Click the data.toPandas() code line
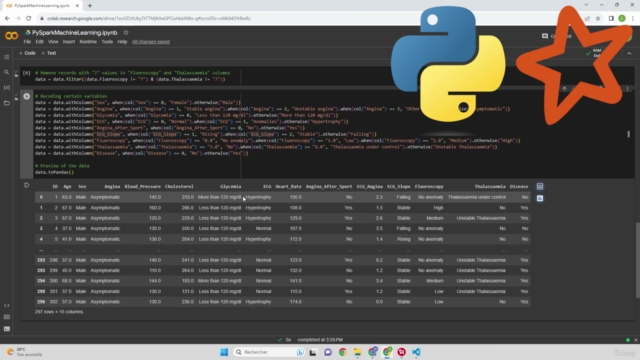 pos(54,172)
